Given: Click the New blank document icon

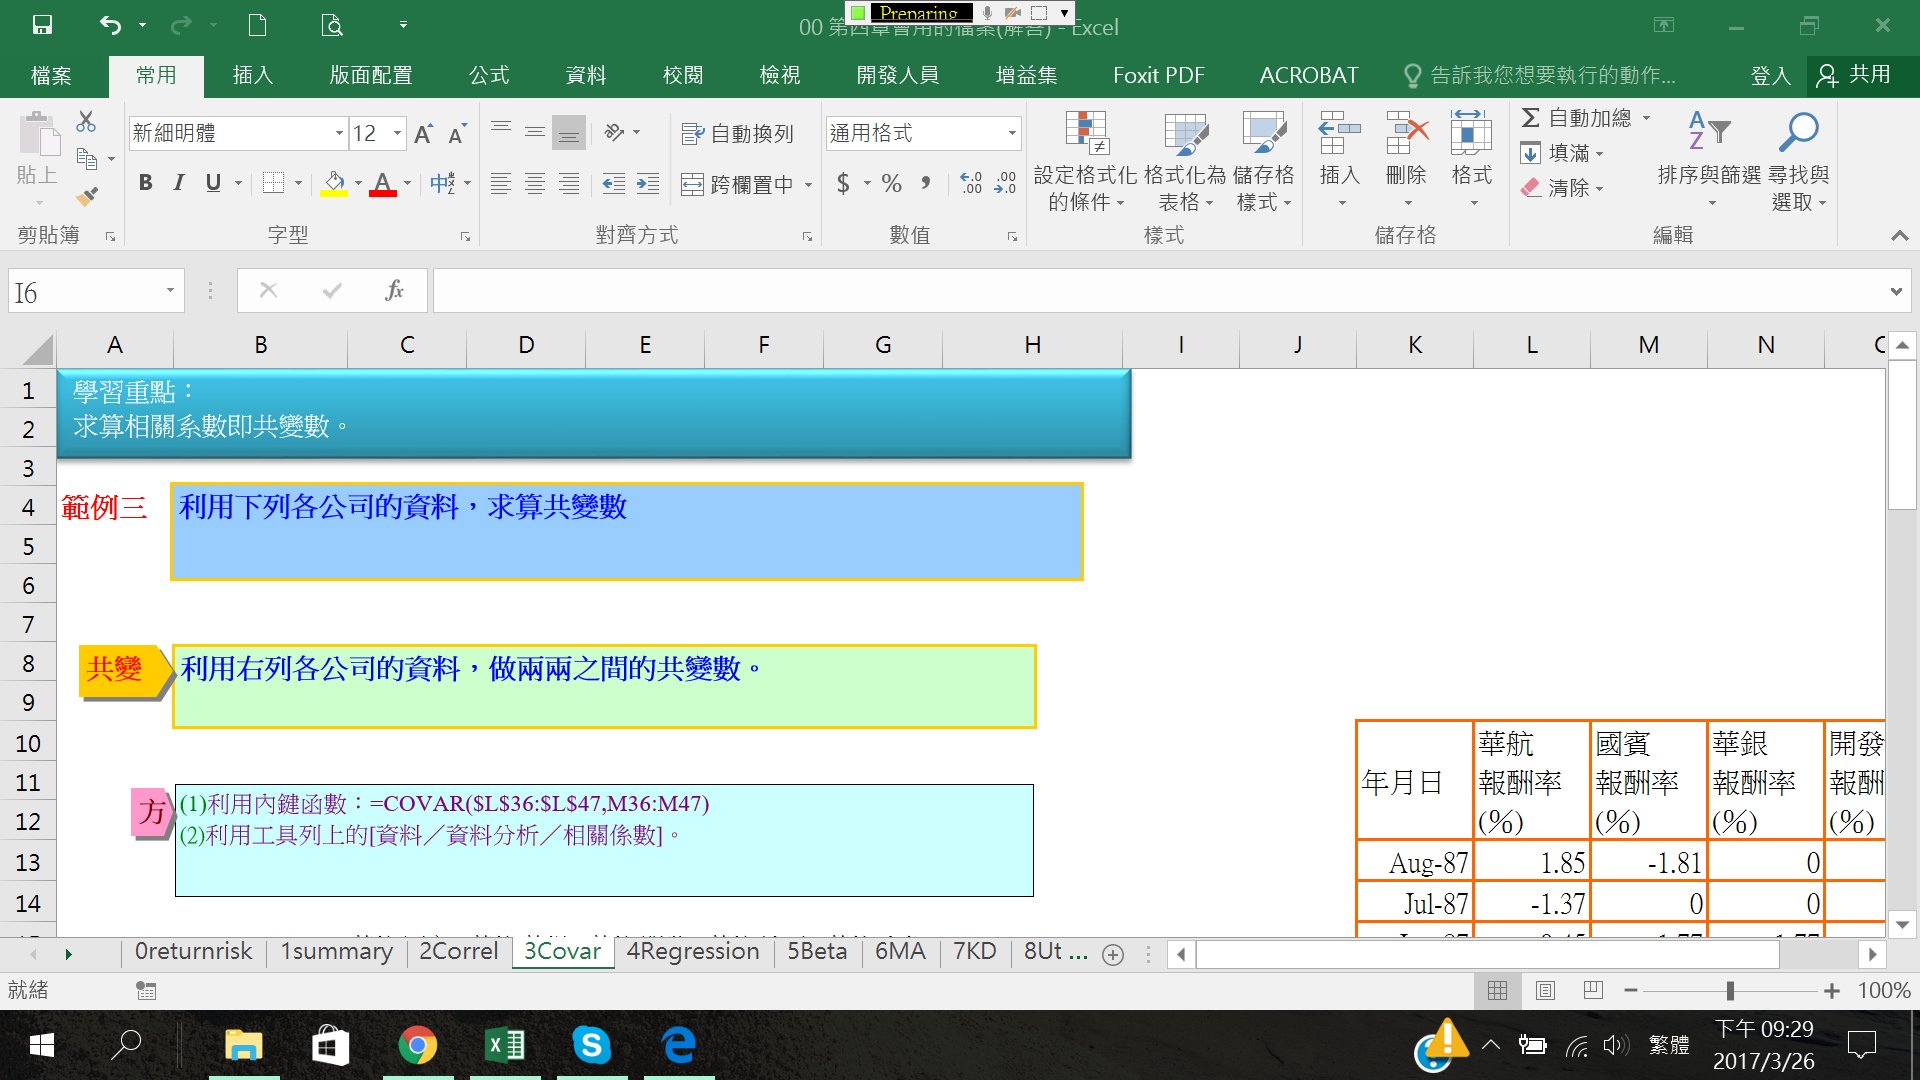Looking at the screenshot, I should click(257, 26).
